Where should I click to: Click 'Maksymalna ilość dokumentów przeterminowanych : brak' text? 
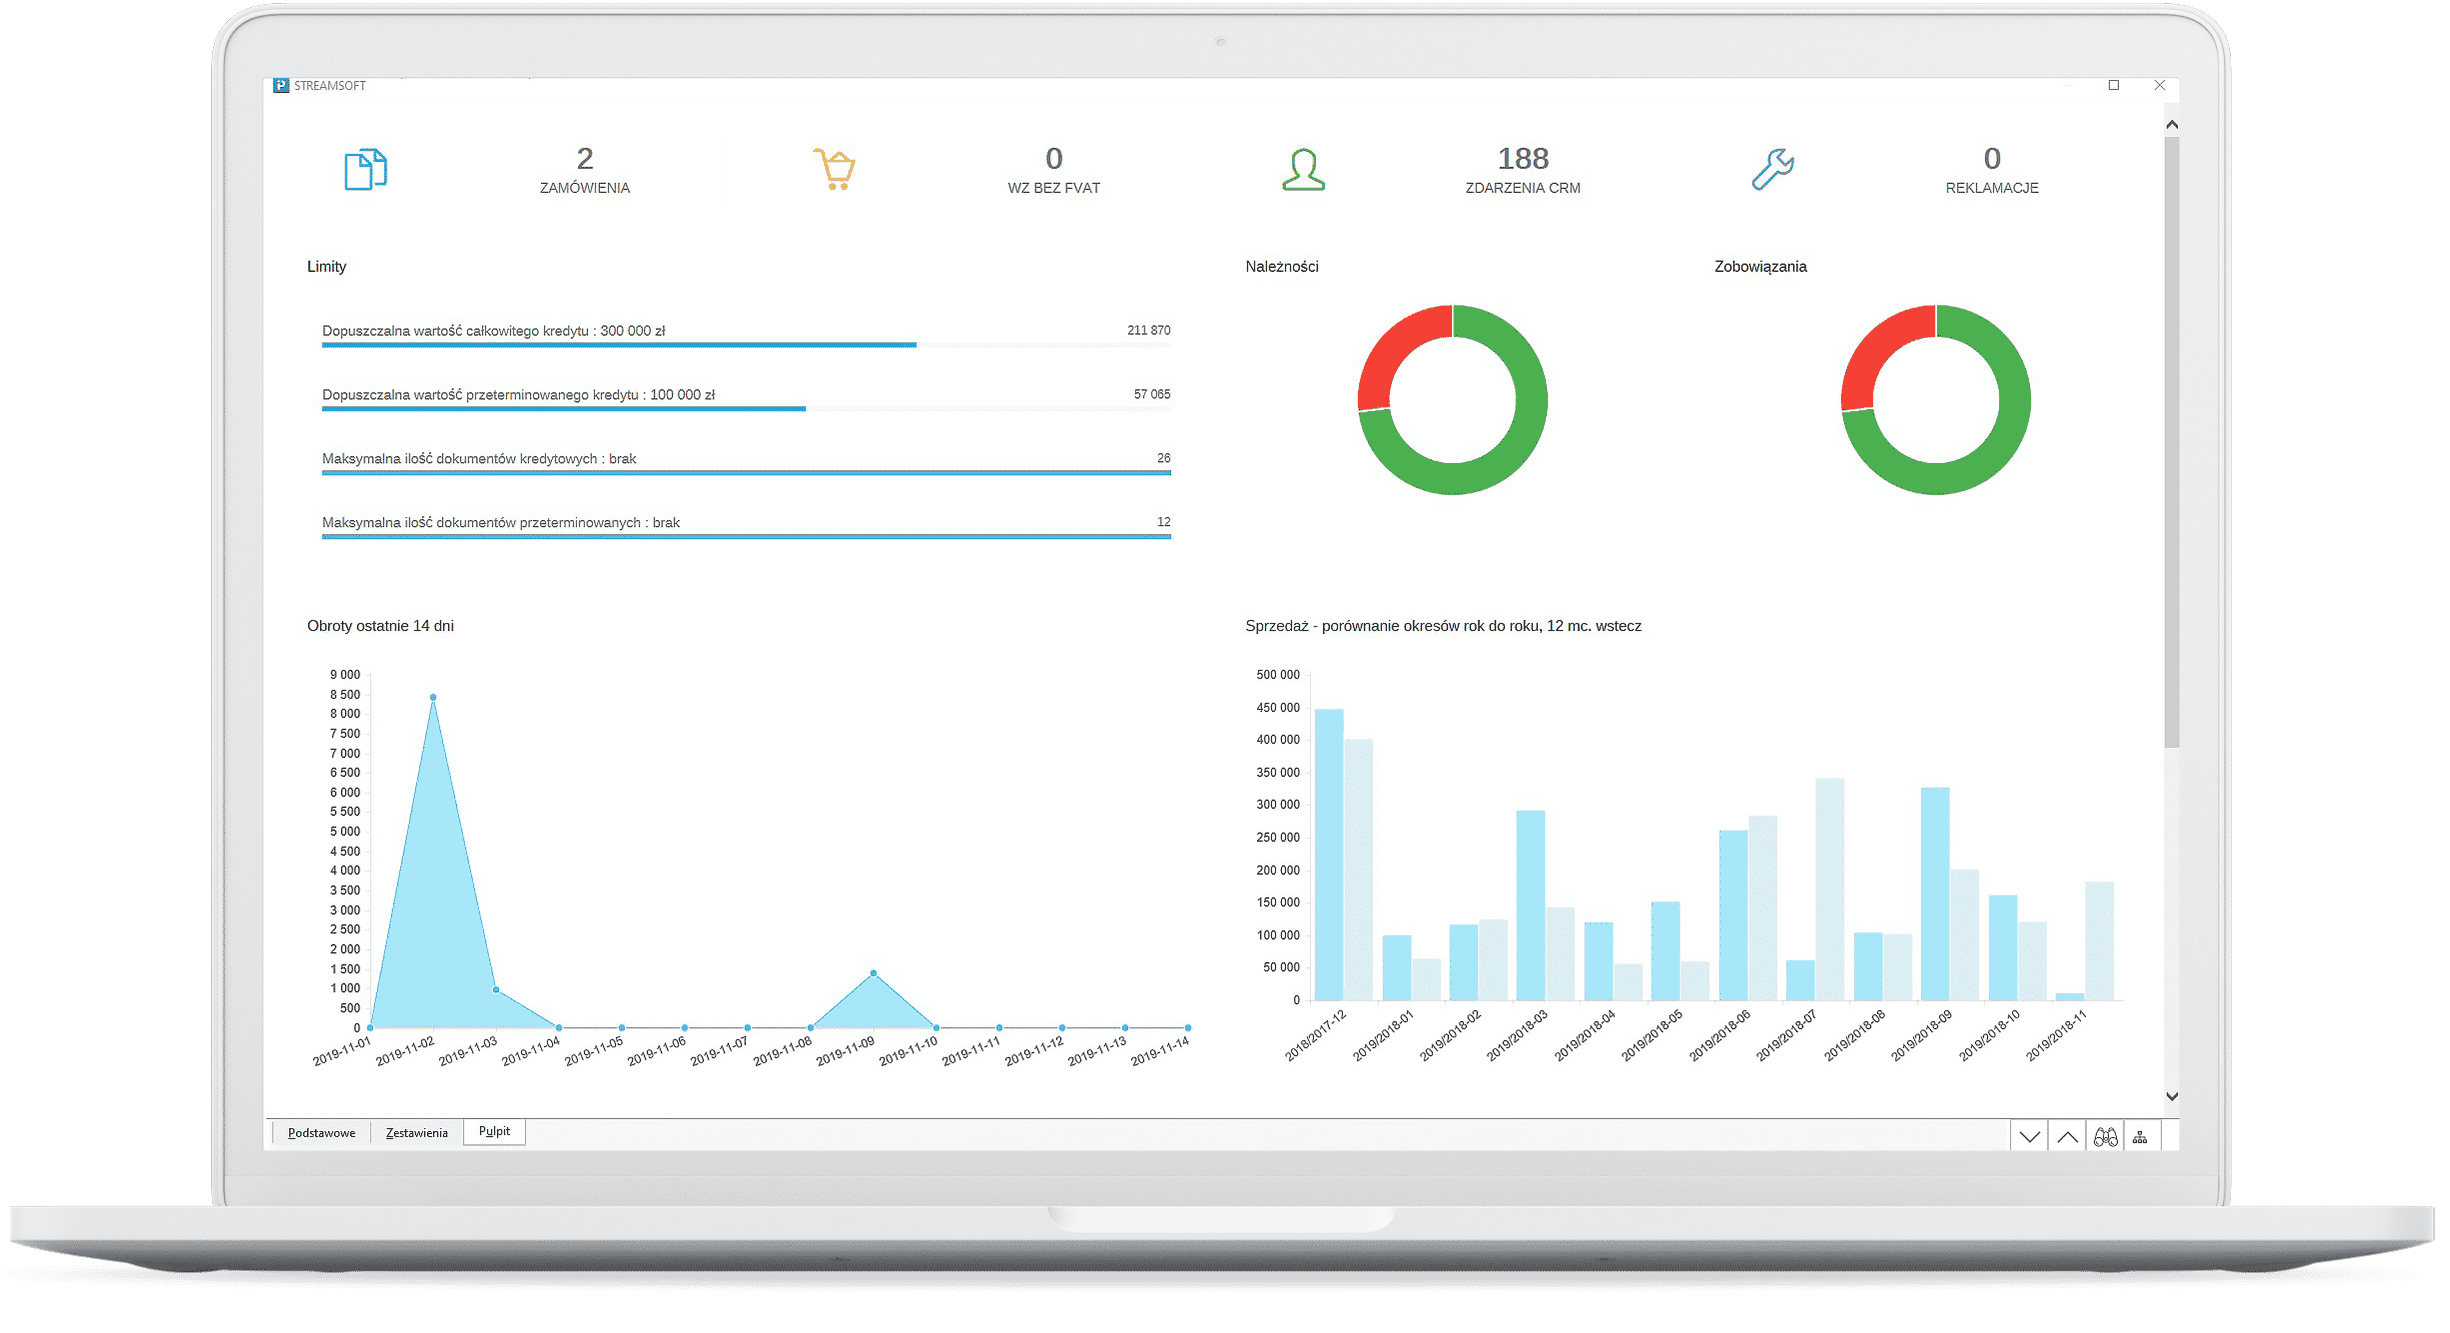501,523
